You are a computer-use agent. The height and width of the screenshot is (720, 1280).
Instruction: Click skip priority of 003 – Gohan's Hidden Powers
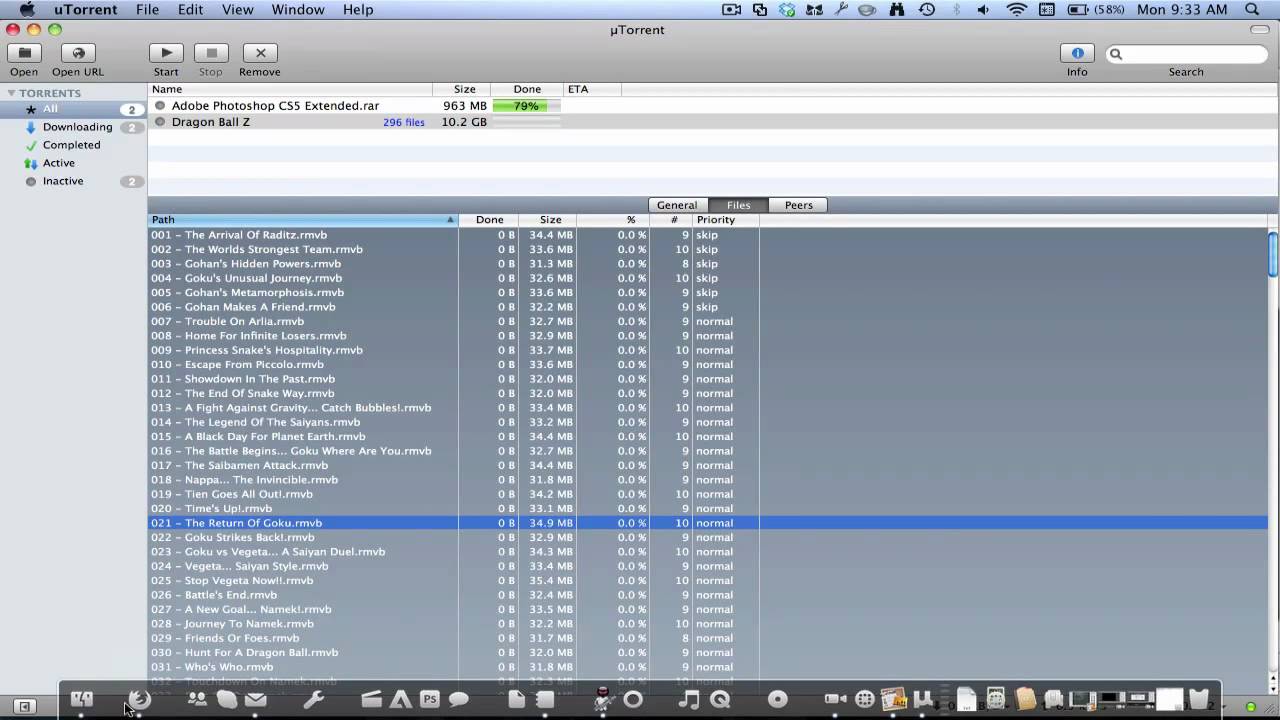707,264
